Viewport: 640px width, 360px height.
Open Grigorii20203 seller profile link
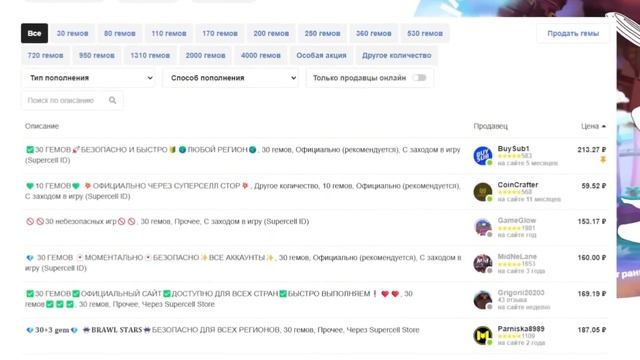[520, 293]
